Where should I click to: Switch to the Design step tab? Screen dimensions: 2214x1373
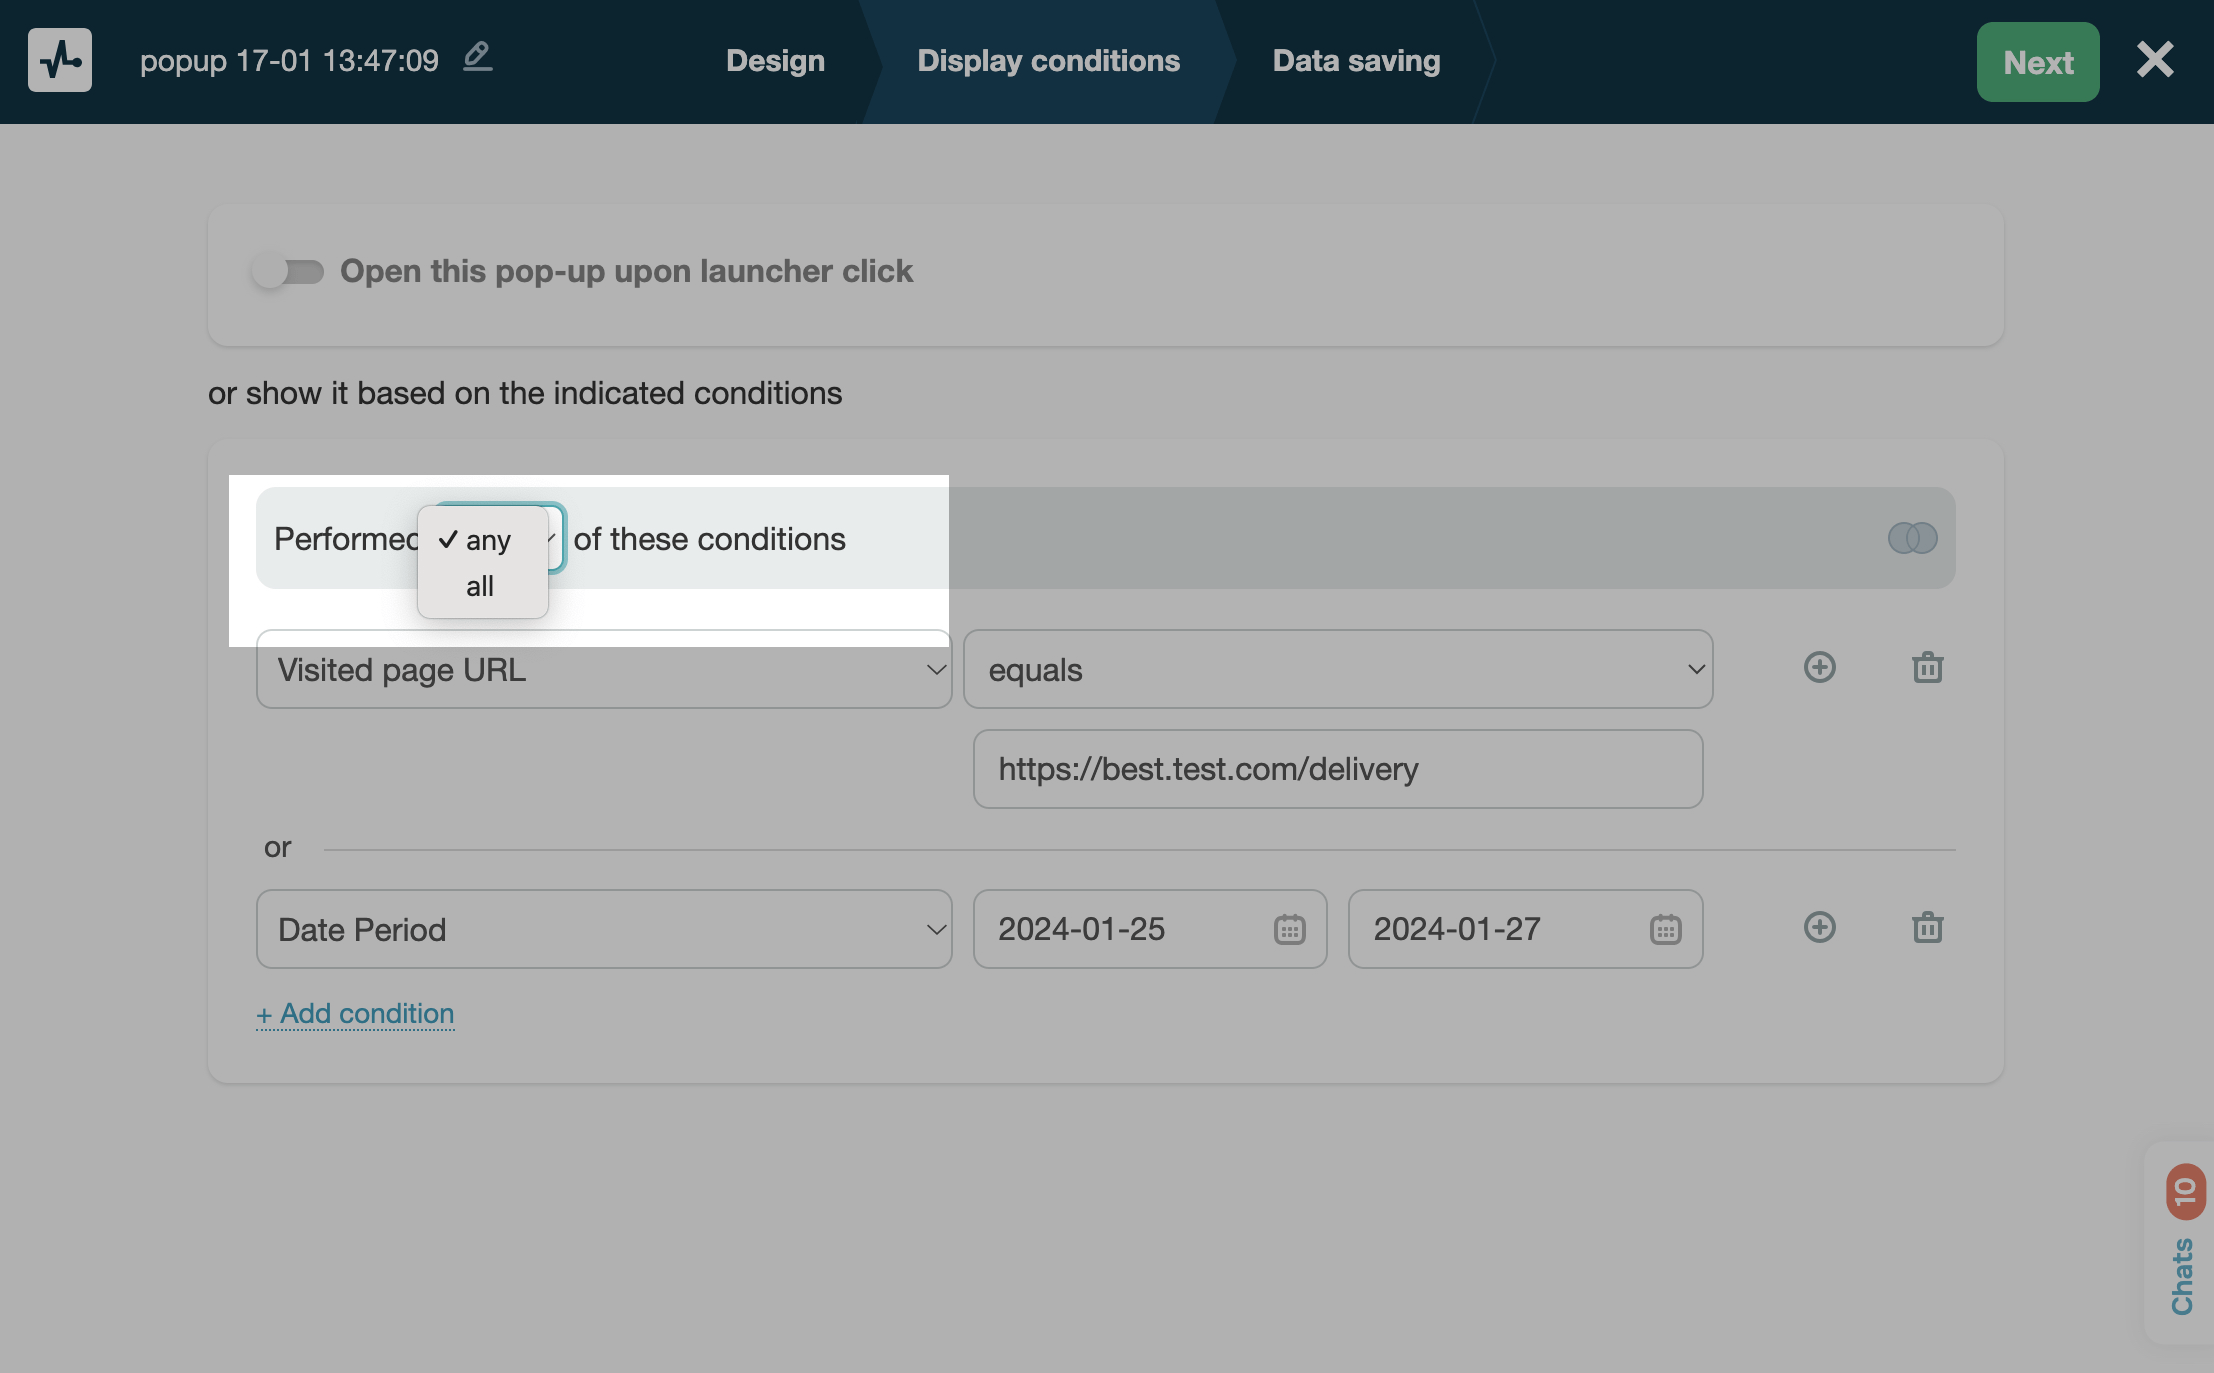pos(775,61)
